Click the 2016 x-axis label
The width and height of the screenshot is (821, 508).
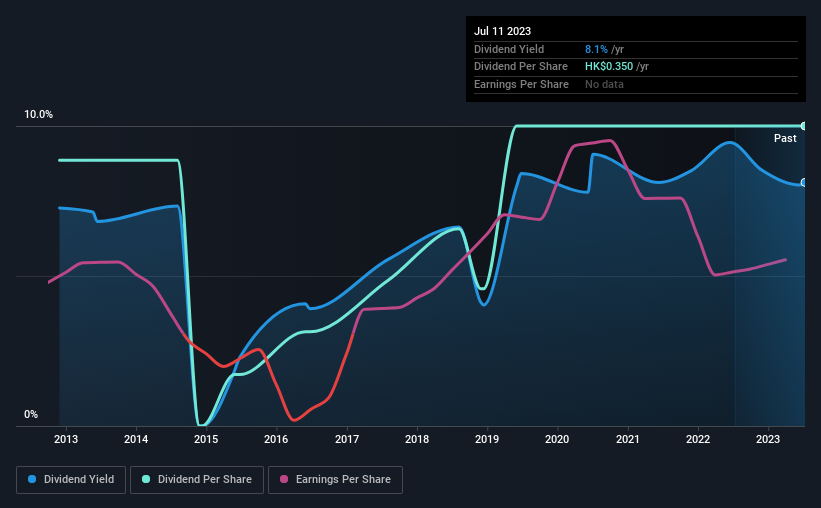276,439
